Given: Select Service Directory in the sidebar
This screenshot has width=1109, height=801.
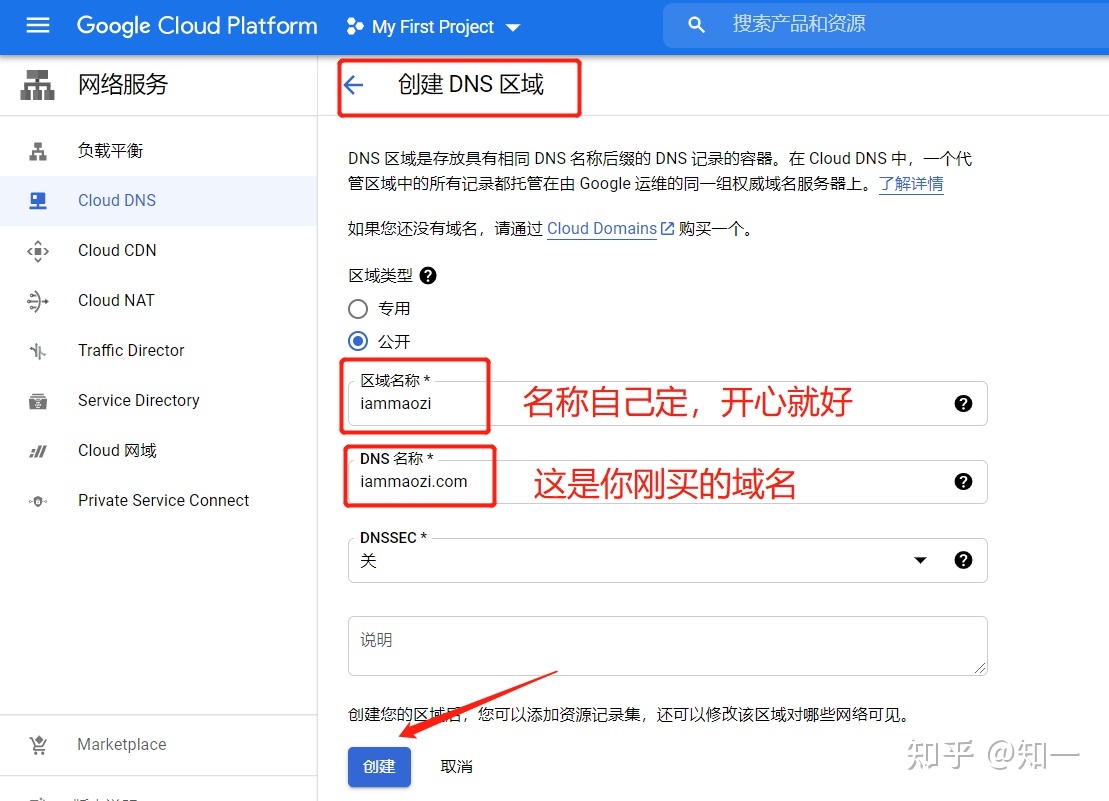Looking at the screenshot, I should tap(138, 400).
